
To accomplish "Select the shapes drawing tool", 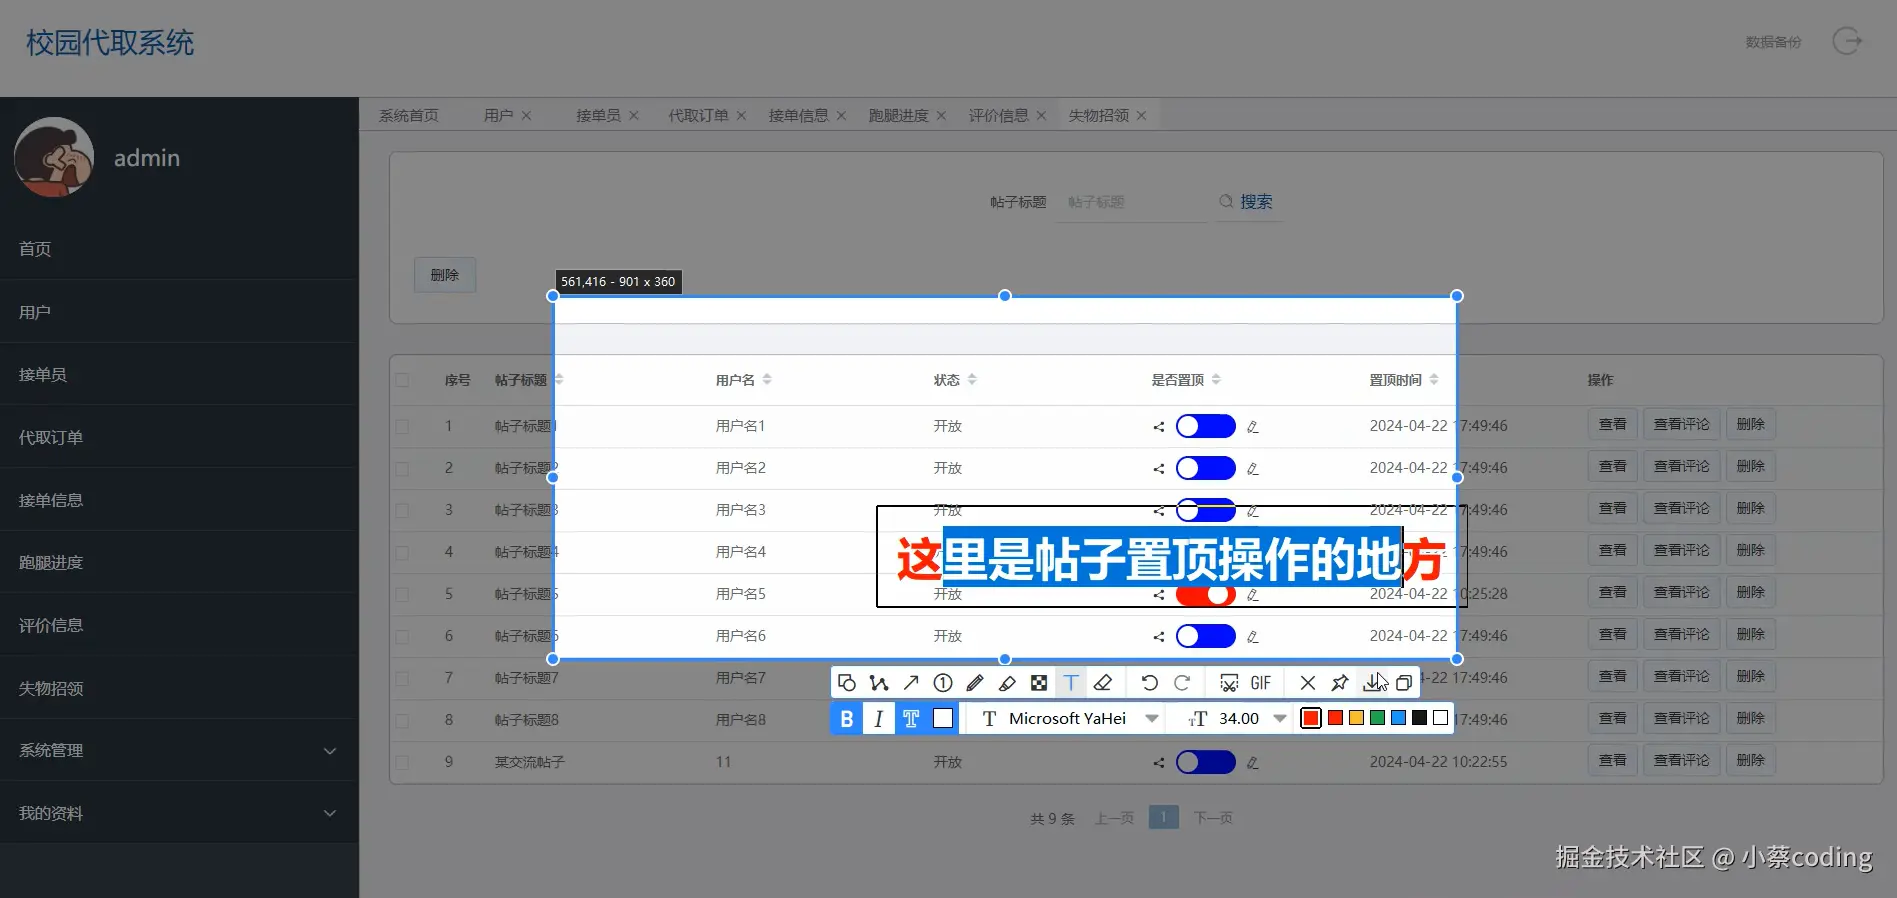I will coord(847,683).
